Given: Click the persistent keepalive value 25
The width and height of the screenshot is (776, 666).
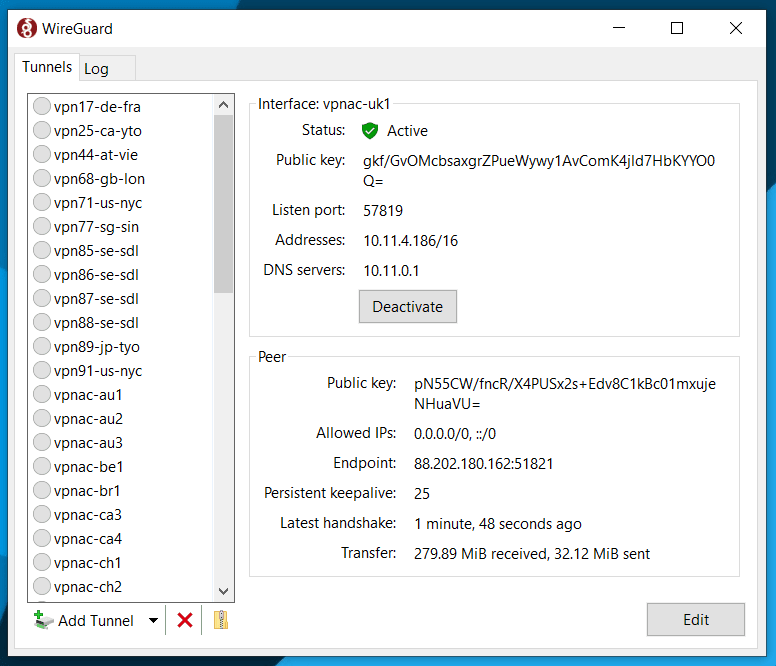Looking at the screenshot, I should pos(422,494).
